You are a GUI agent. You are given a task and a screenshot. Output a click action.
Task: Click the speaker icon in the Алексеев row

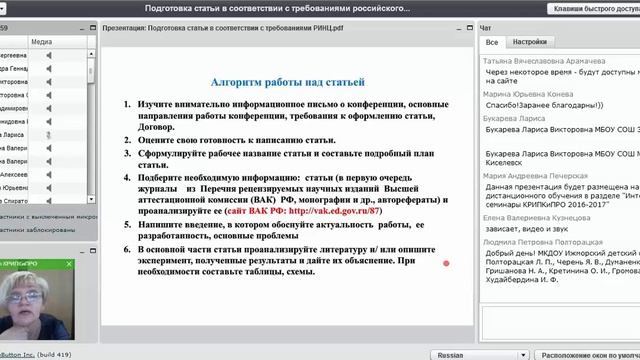pyautogui.click(x=49, y=175)
